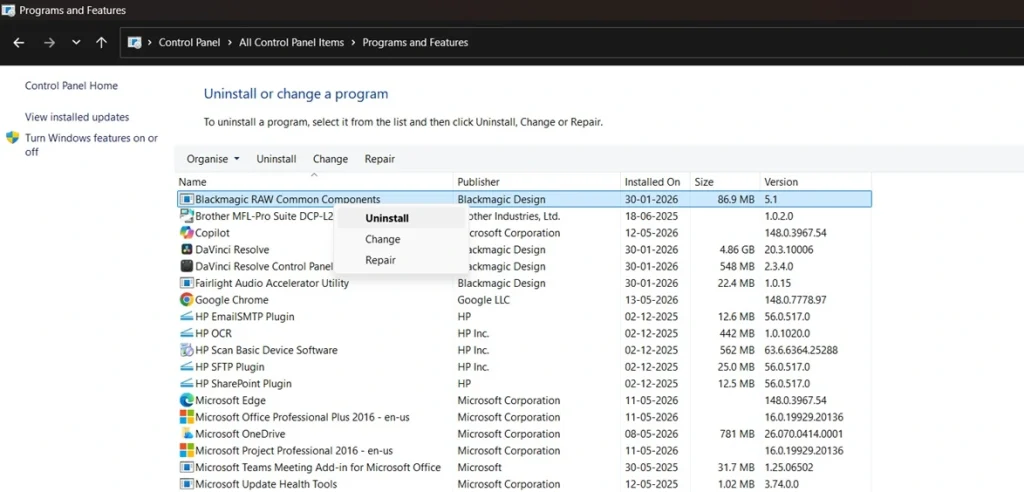
Task: Click the HP EmailSMTP Plugin icon
Action: tap(187, 317)
